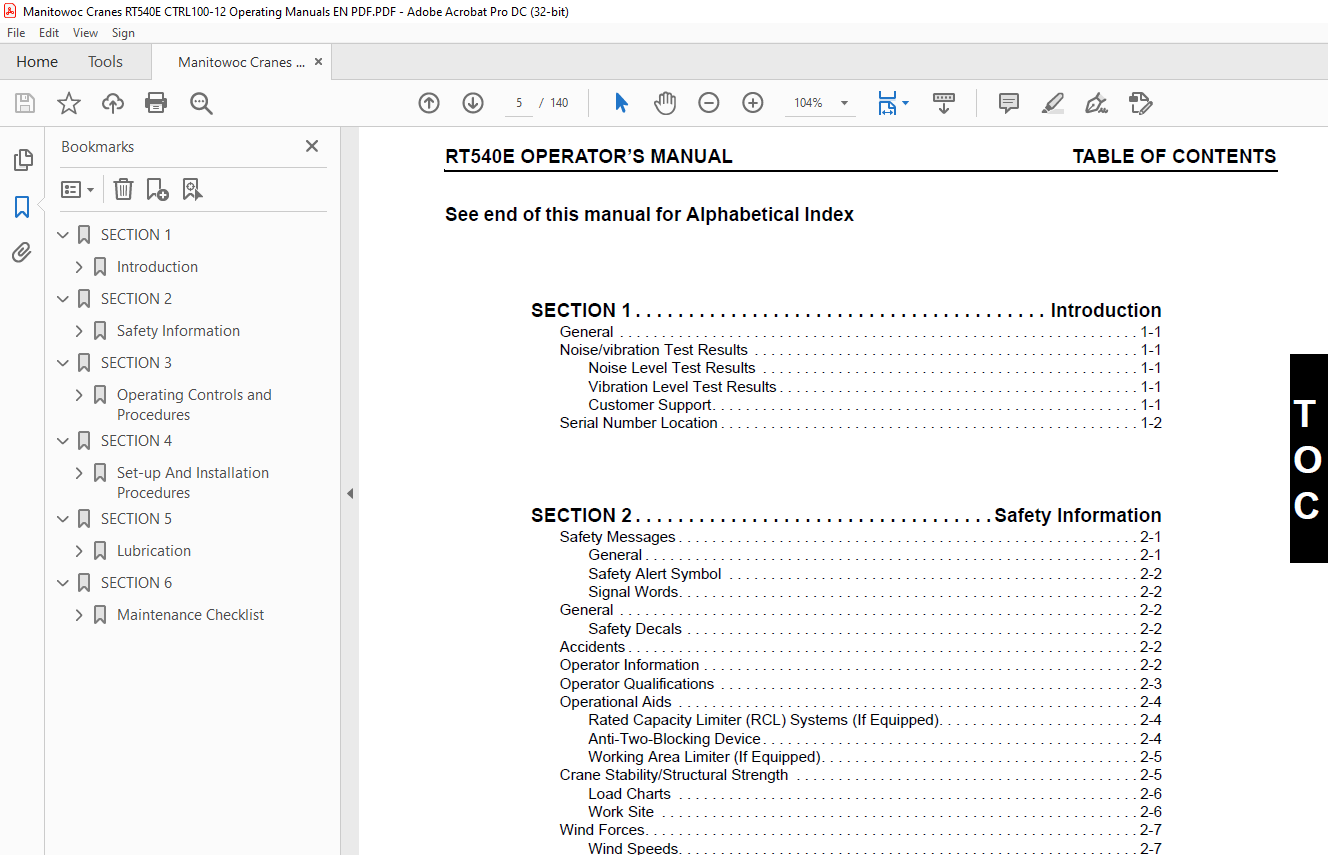Select SECTION 5 bookmark label
This screenshot has width=1328, height=855.
pyautogui.click(x=136, y=519)
